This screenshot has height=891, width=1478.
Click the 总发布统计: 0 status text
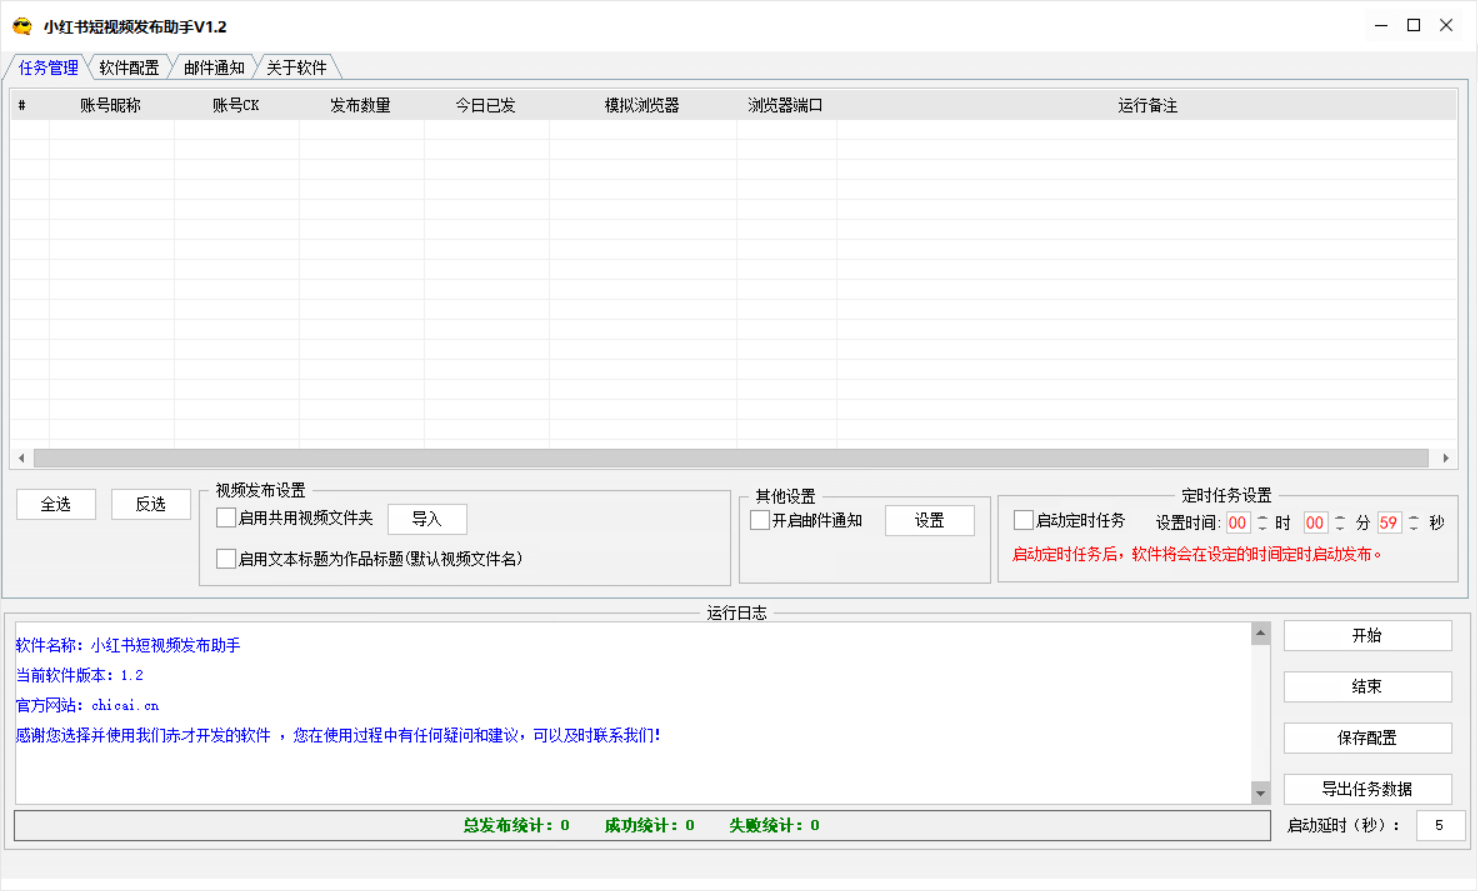516,825
